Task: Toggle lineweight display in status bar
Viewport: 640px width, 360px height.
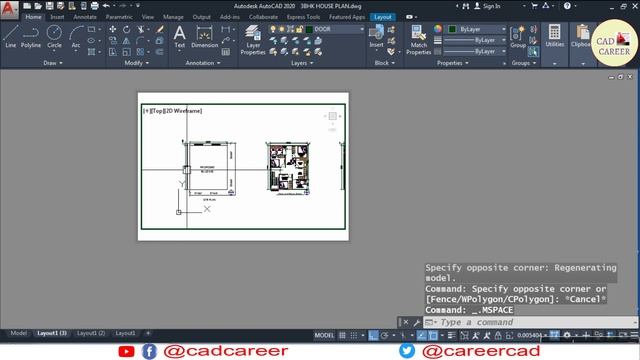Action: click(451, 335)
